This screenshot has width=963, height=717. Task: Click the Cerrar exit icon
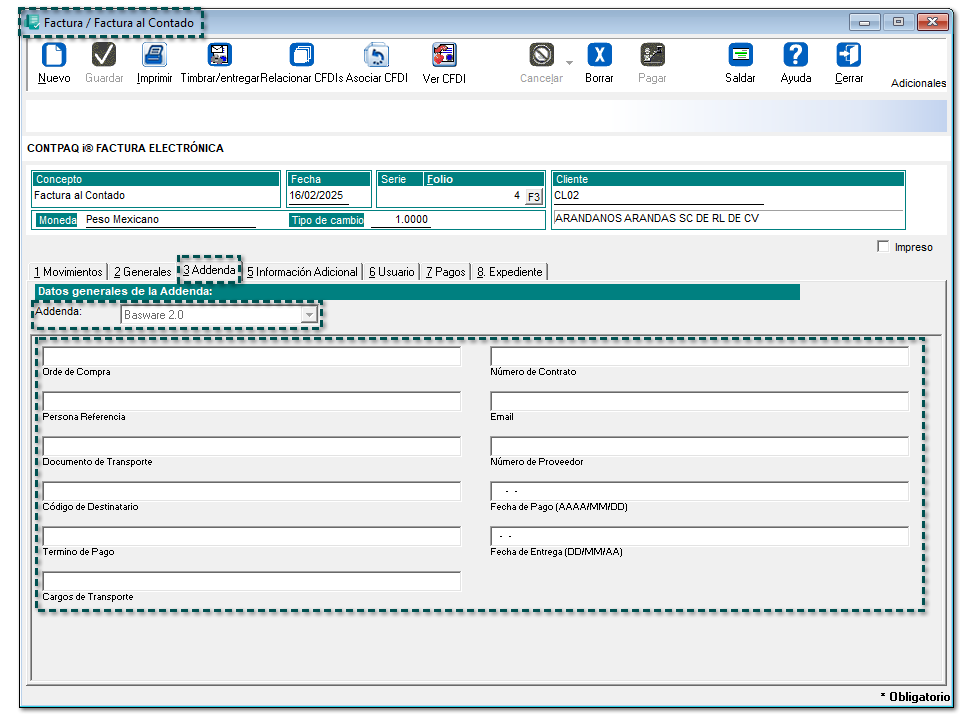click(849, 55)
